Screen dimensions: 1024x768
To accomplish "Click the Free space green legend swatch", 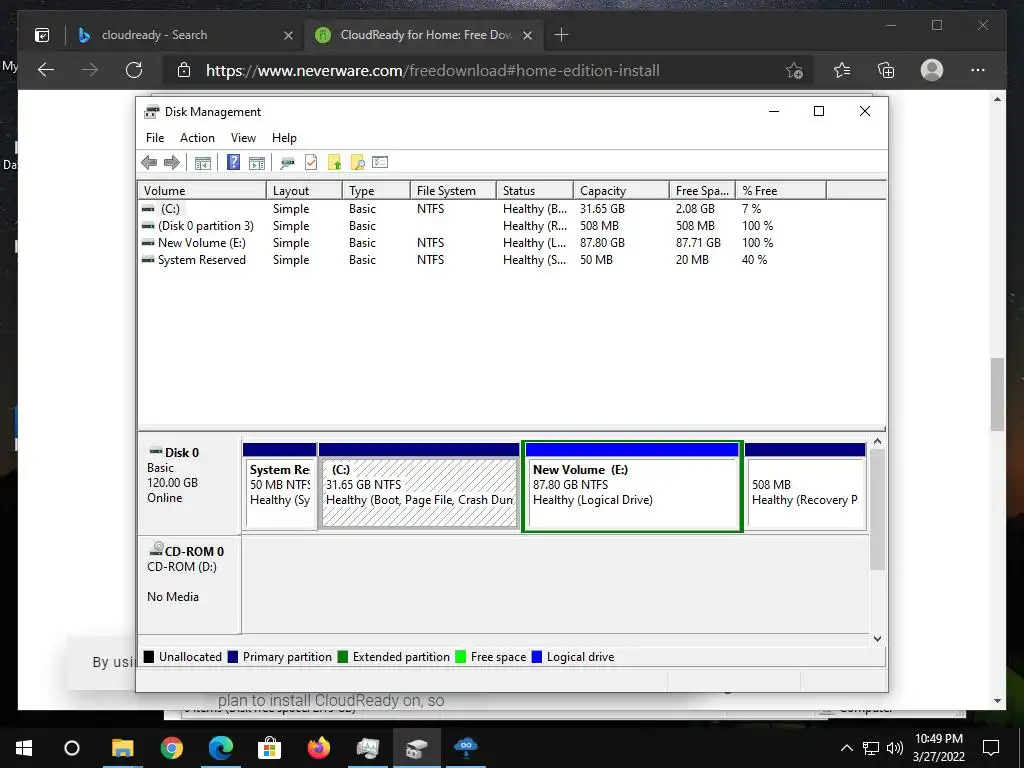I will (x=460, y=657).
